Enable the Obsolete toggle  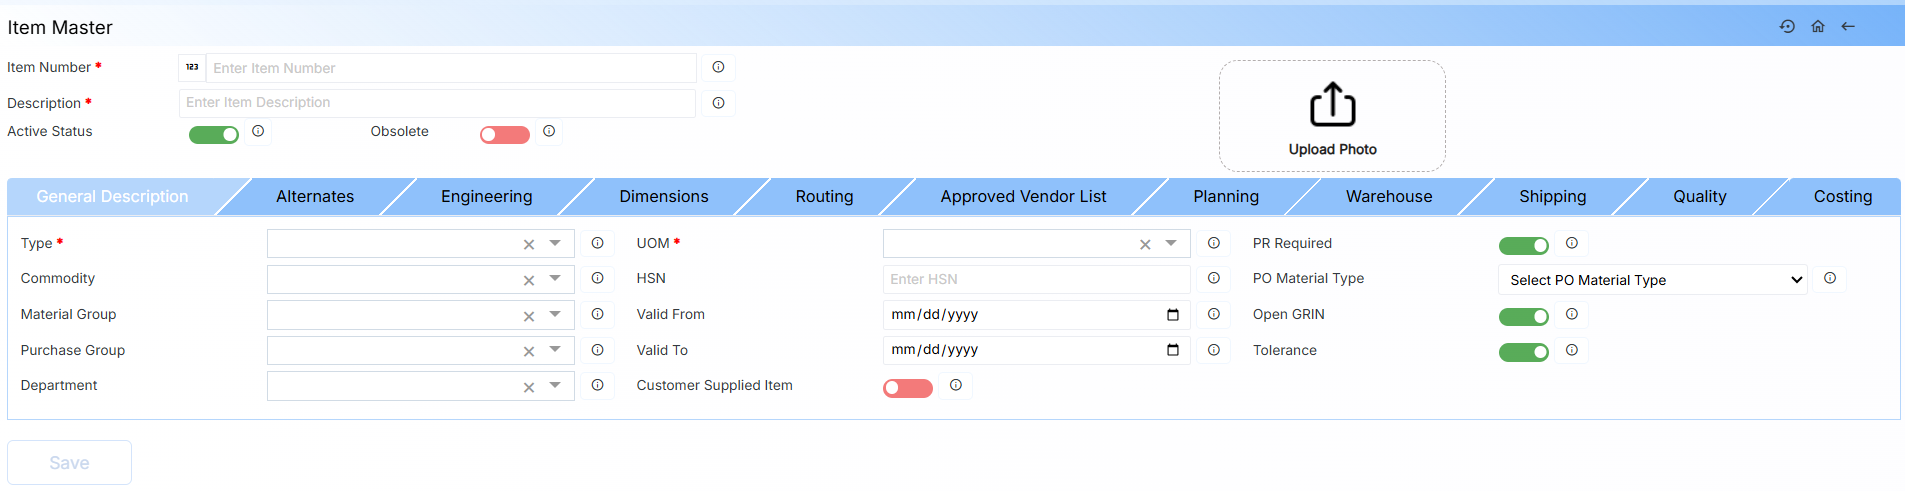(504, 135)
